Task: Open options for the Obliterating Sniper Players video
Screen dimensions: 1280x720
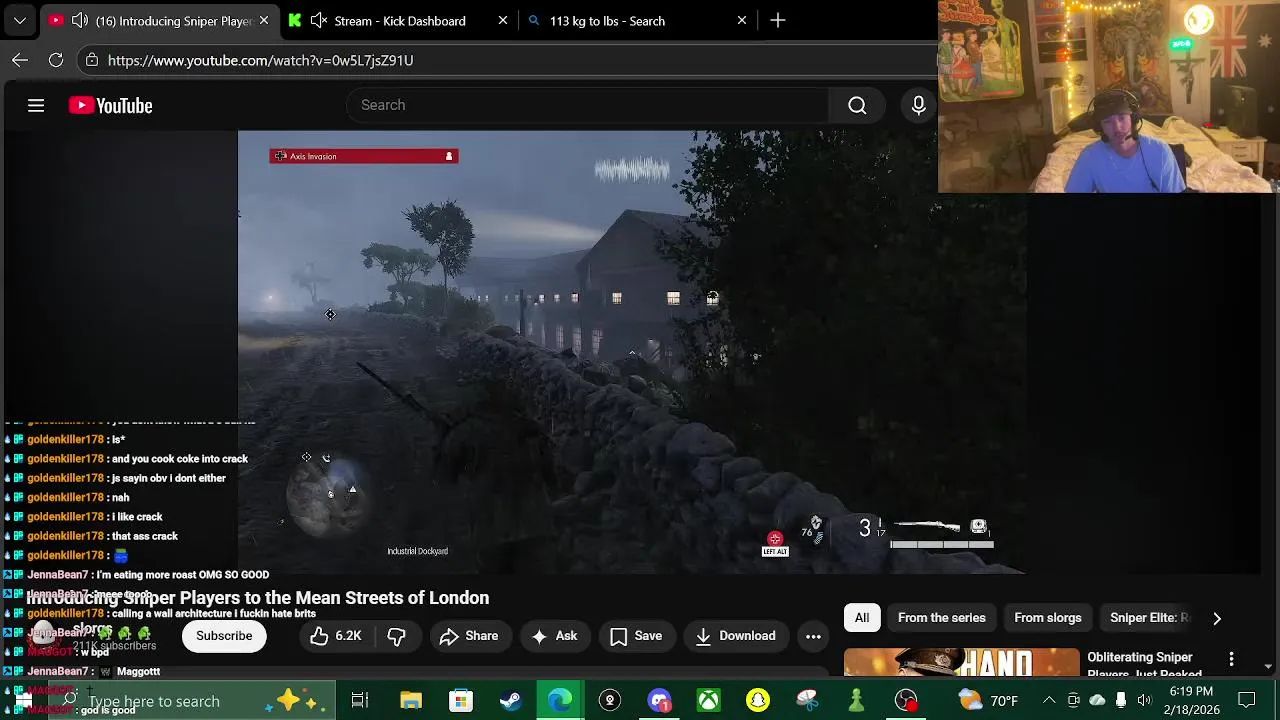Action: (1231, 660)
